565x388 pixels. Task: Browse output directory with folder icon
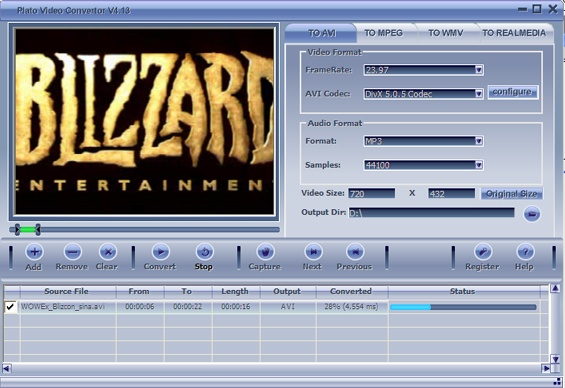click(532, 214)
